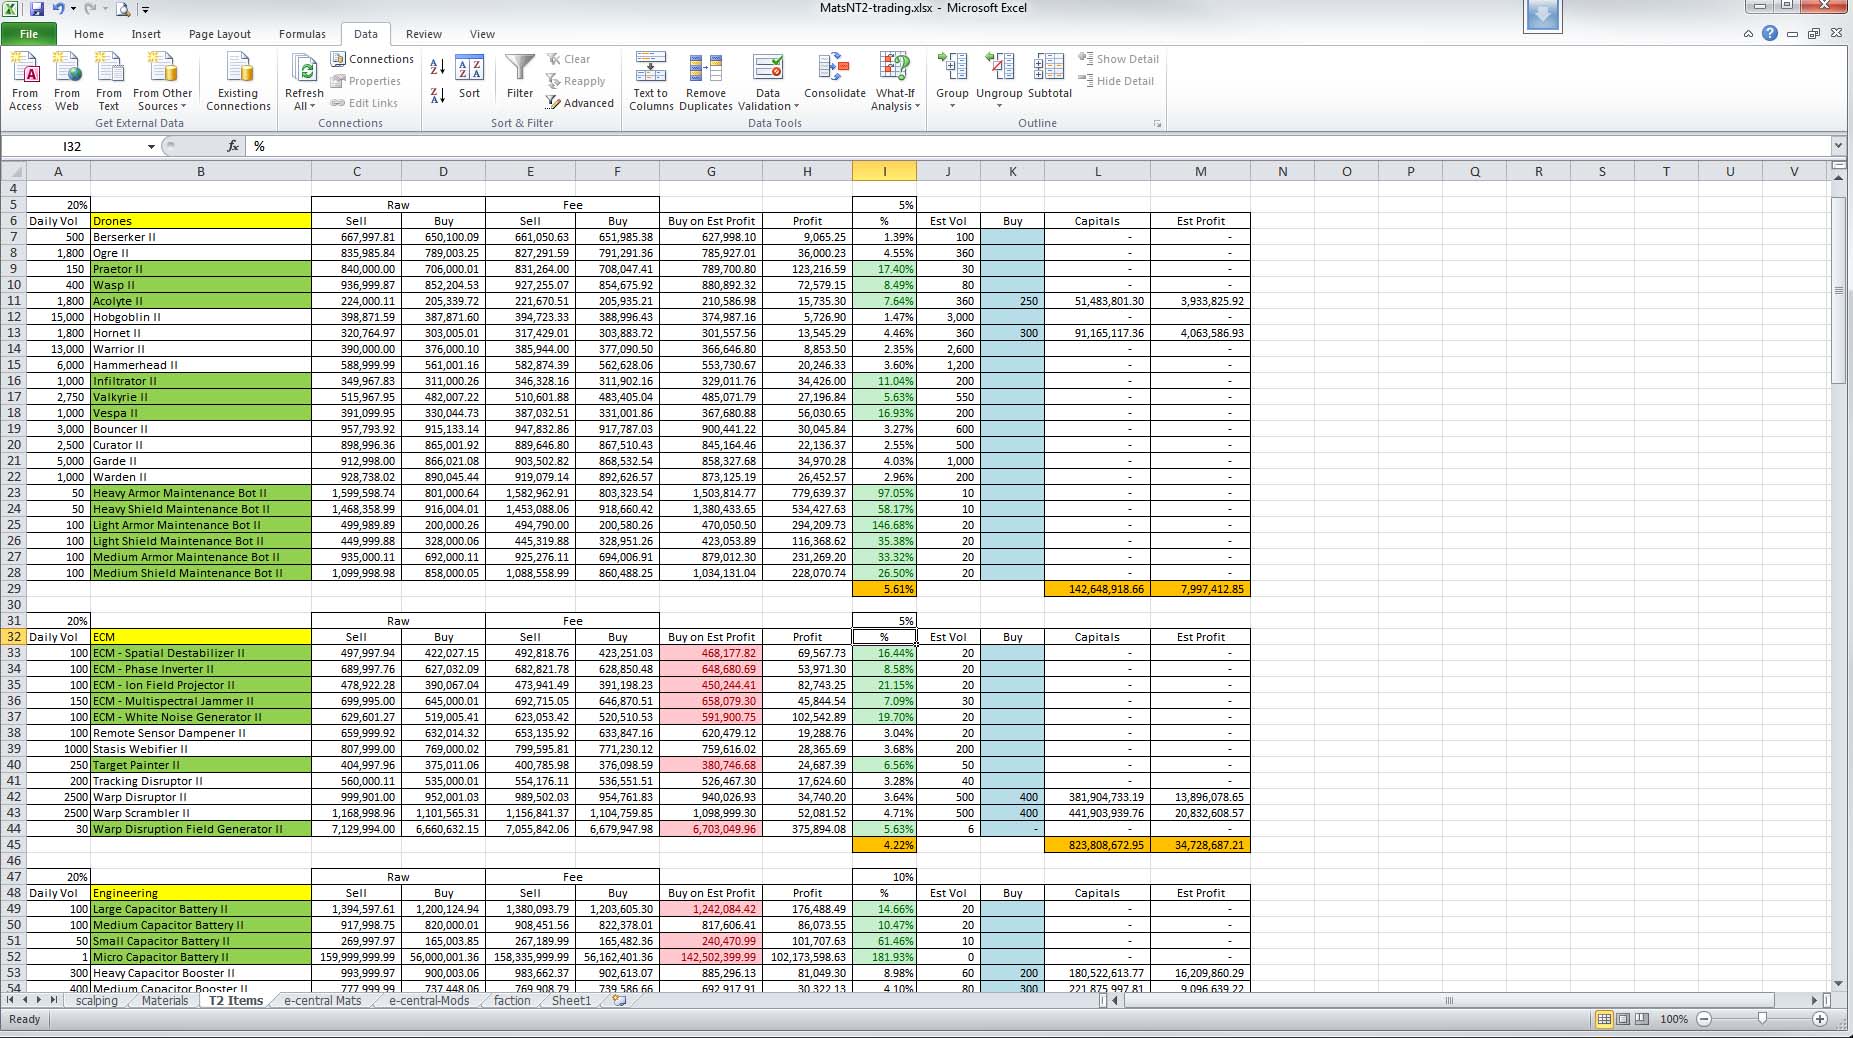
Task: Expand the formula bar
Action: (x=1838, y=146)
